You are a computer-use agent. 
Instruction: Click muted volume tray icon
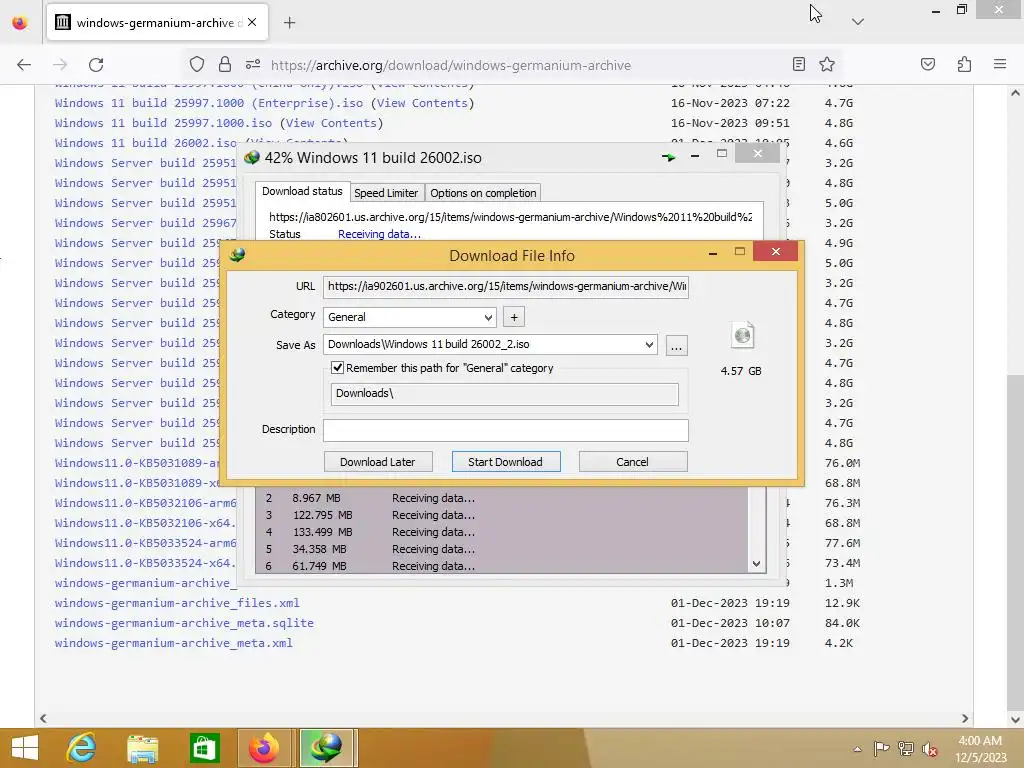pos(930,749)
